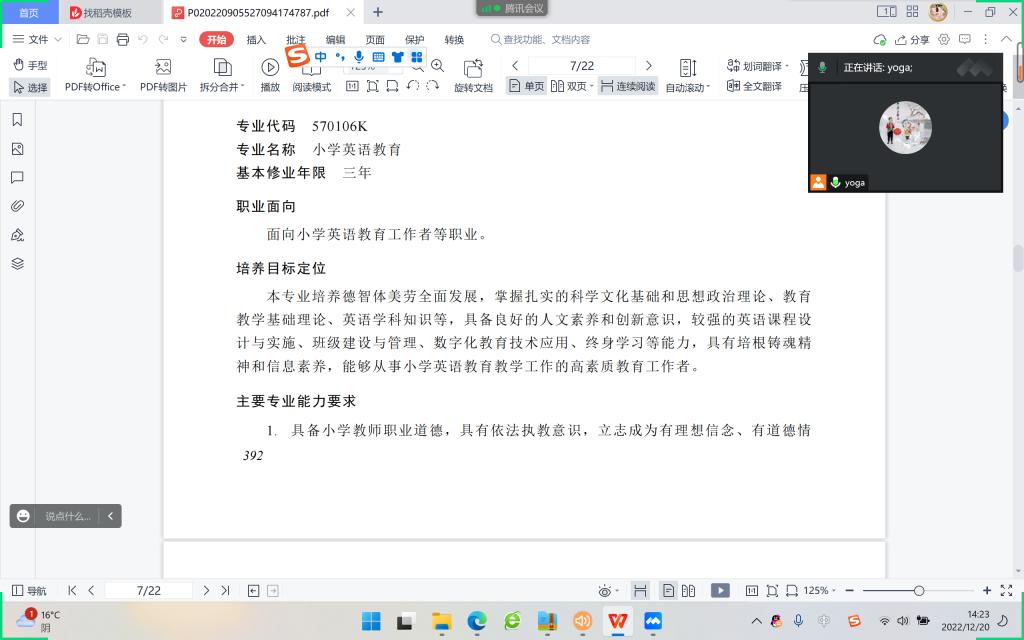Open the attachments paperclip panel in sidebar
1024x640 pixels.
pyautogui.click(x=17, y=206)
